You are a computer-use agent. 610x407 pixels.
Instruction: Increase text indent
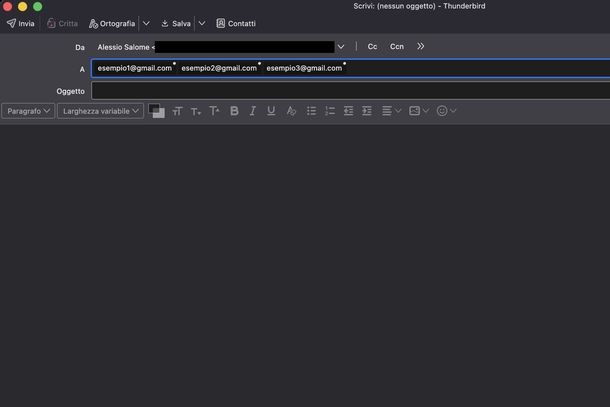coord(367,111)
